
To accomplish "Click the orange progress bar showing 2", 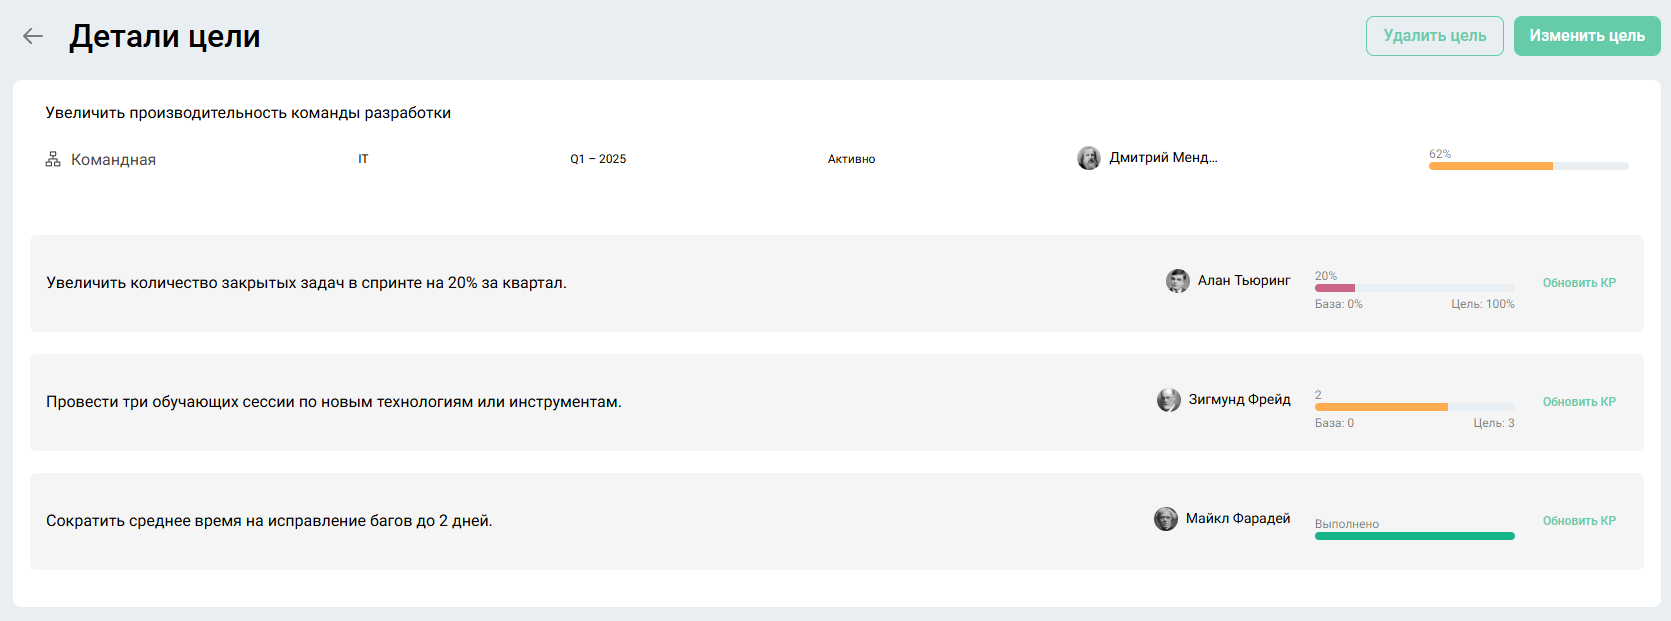I will pos(1413,407).
